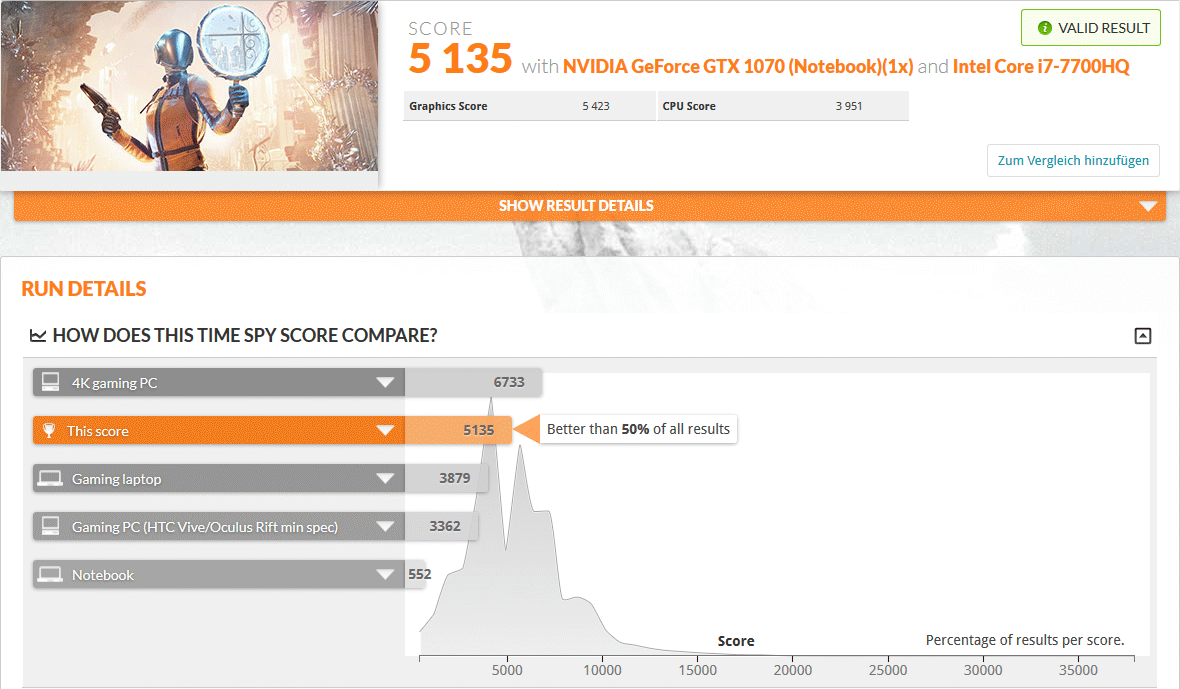Open the Intel Core i7-7700HQ link
The image size is (1180, 689).
1041,67
